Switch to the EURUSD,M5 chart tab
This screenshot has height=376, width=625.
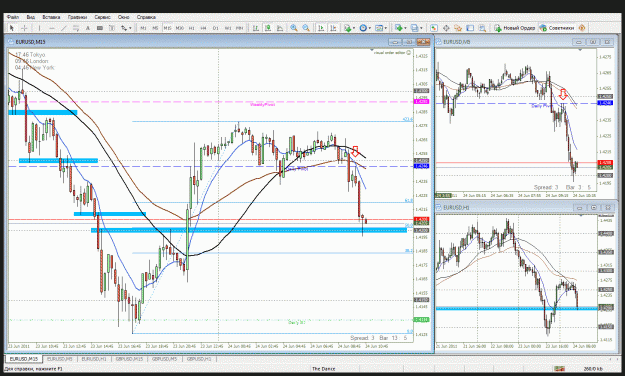pos(60,359)
